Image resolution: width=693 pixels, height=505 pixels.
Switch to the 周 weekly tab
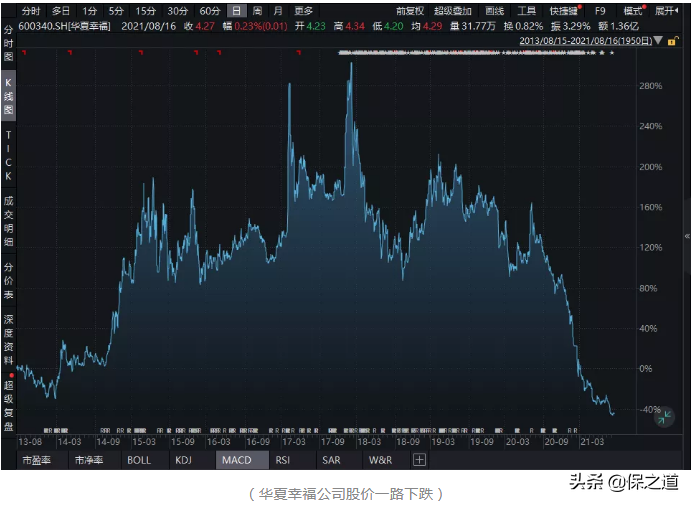click(257, 11)
